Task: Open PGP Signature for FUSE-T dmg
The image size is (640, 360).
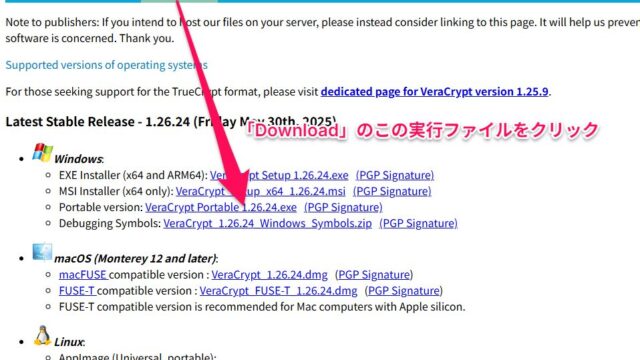Action: (404, 291)
